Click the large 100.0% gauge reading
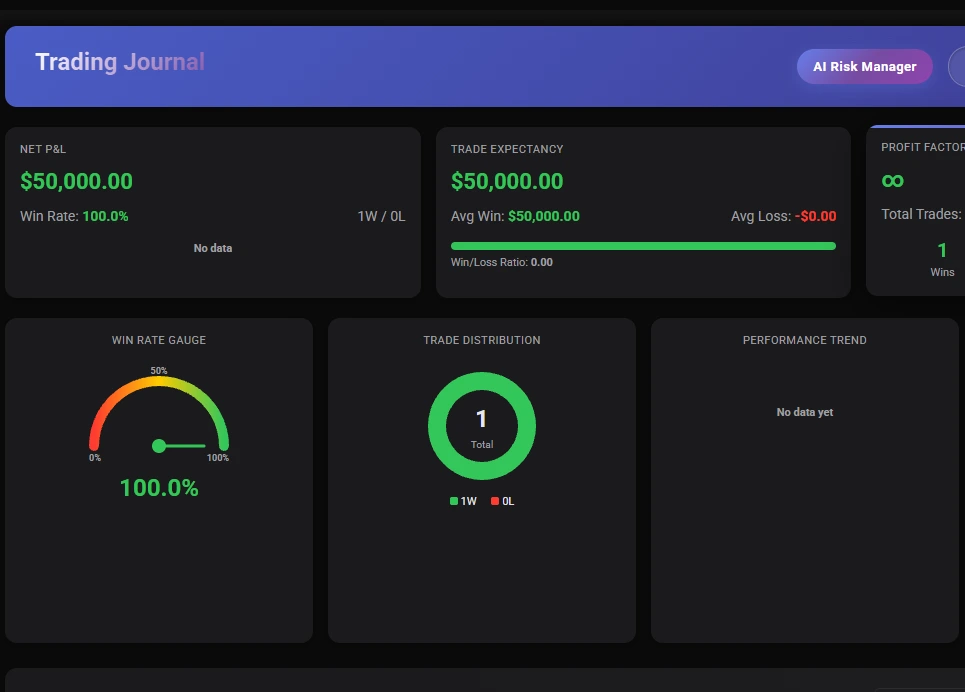965x692 pixels. [159, 488]
